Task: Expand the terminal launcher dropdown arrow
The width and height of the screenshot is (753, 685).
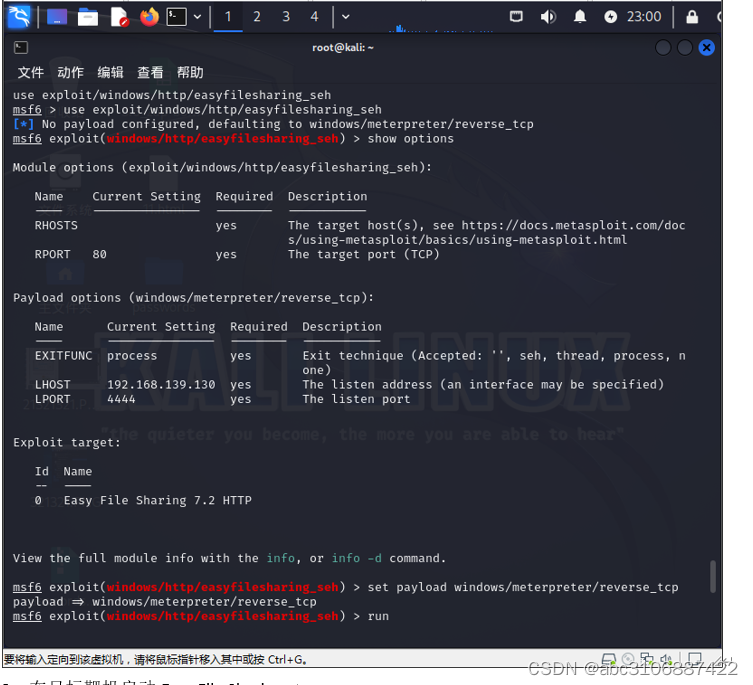Action: (197, 17)
